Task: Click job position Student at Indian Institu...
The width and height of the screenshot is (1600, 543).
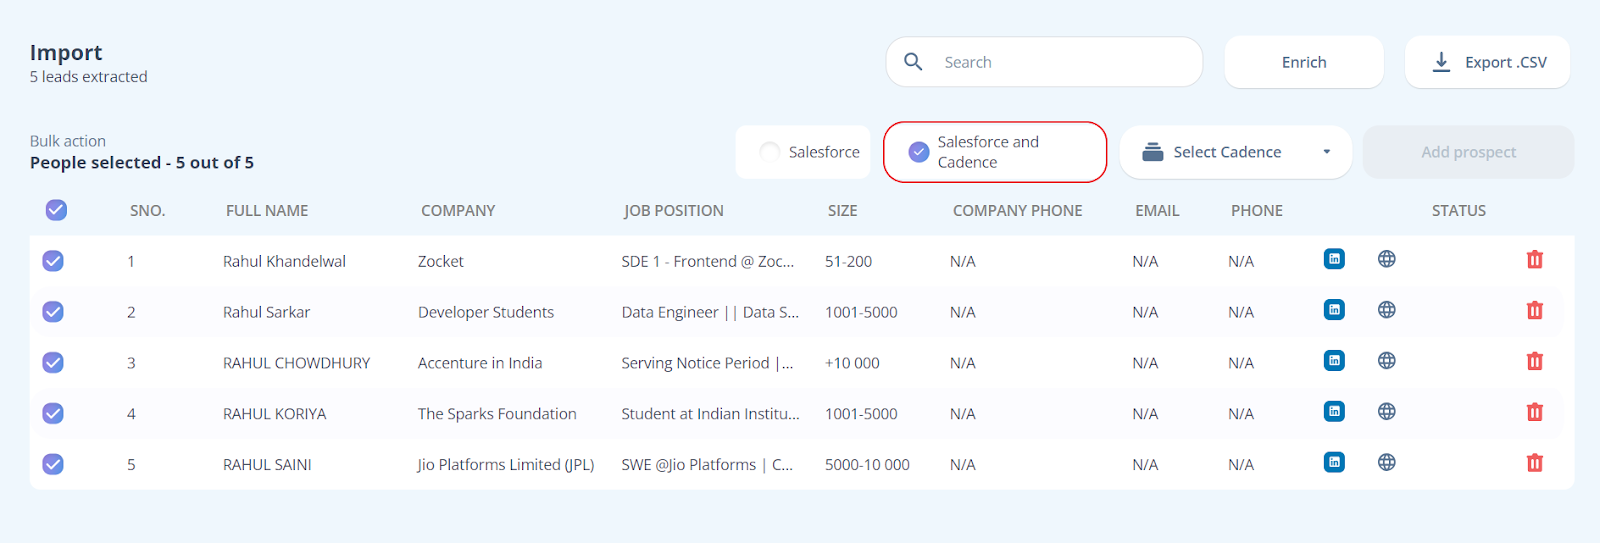Action: [710, 414]
